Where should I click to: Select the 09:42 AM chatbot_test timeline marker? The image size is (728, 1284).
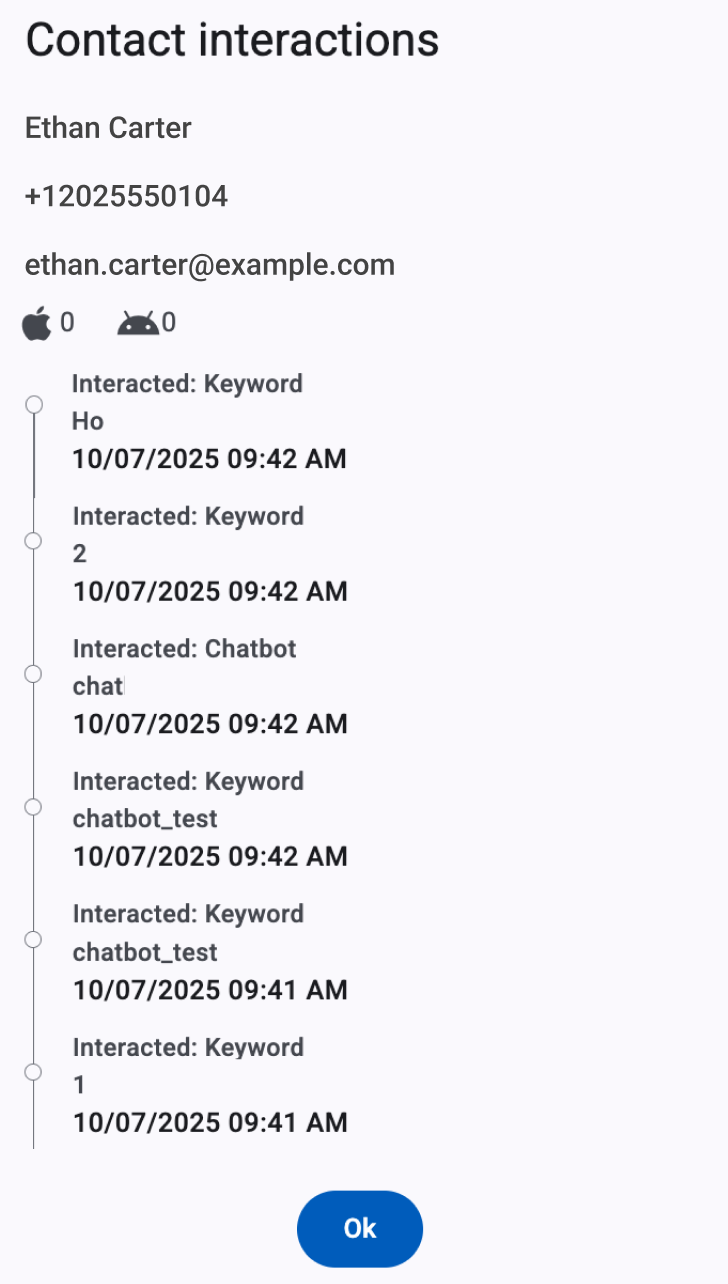pyautogui.click(x=33, y=806)
